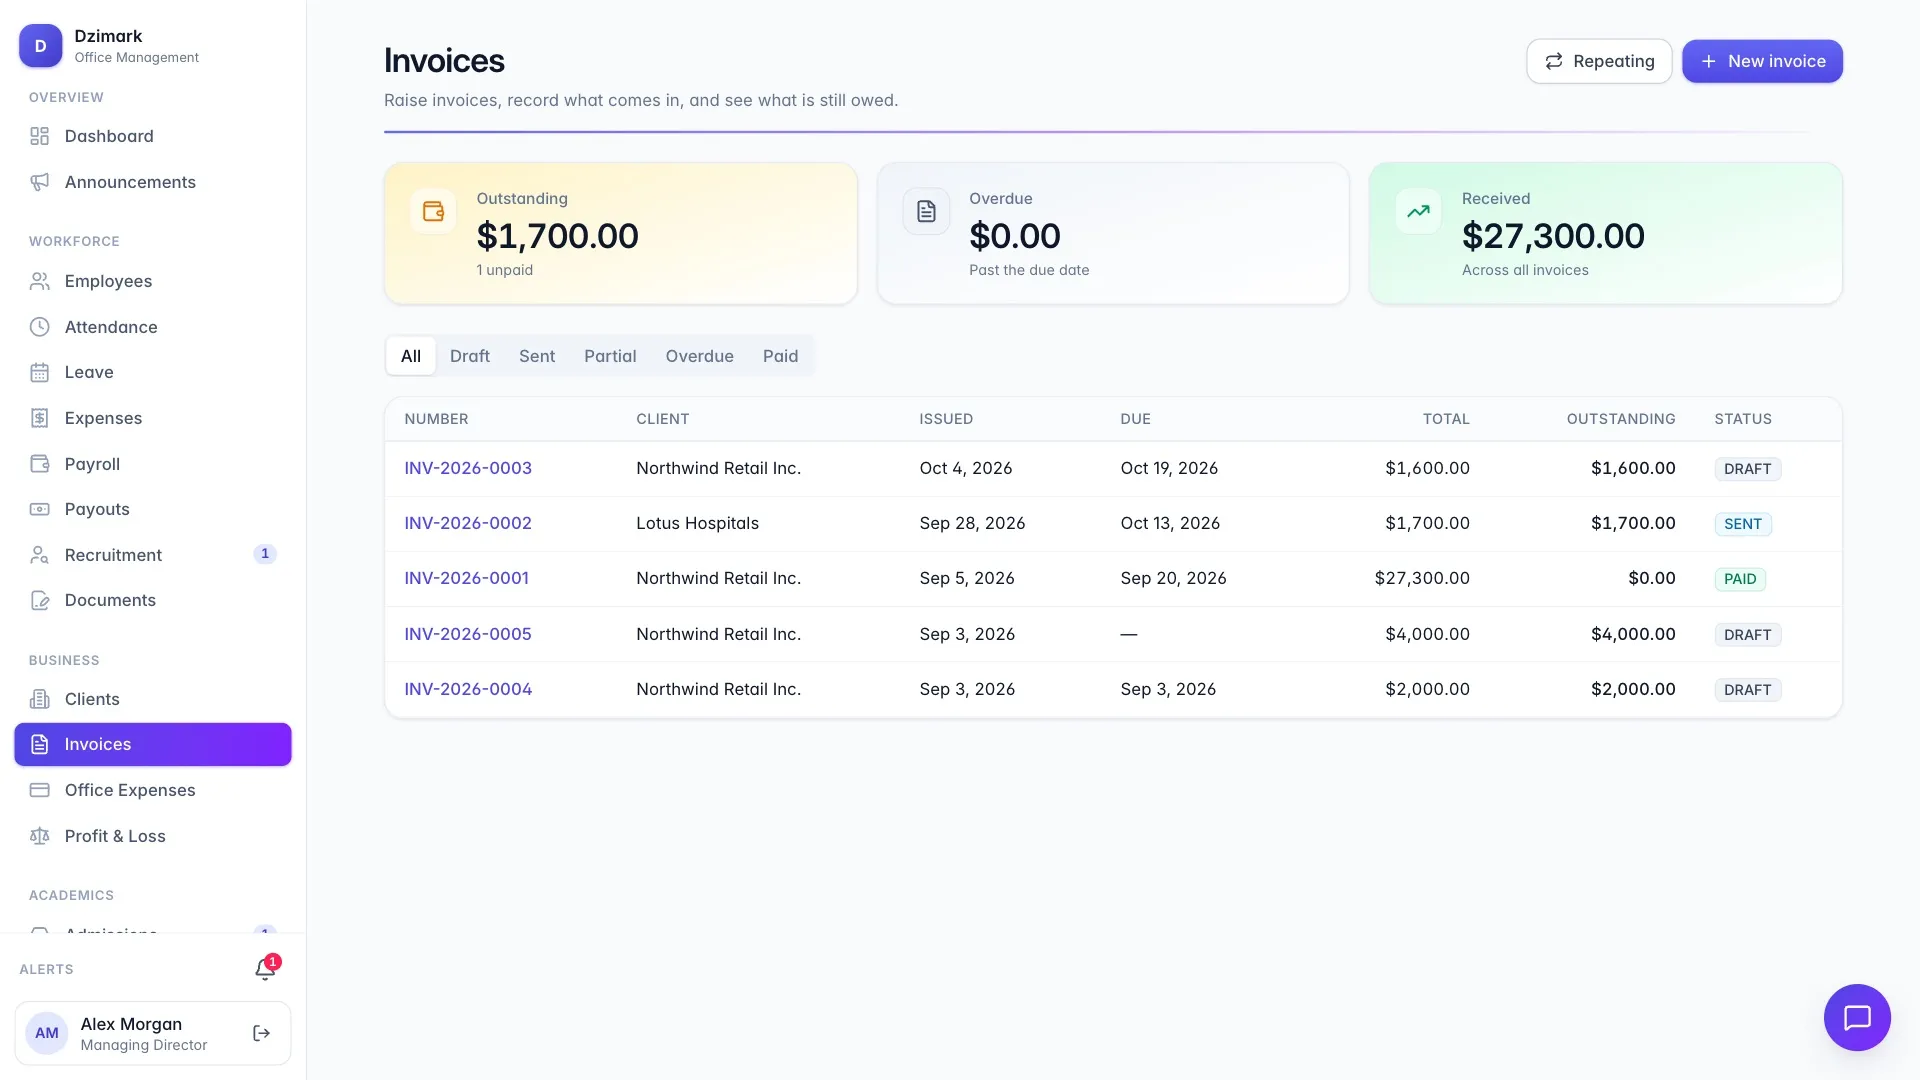Open invoice INV-2026-0003 link

coord(468,468)
